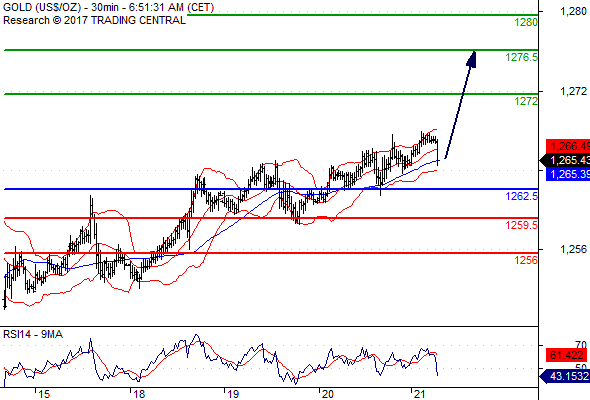Viewport: 590px width, 400px height.
Task: Click the 1,272 value on price axis
Action: click(573, 91)
